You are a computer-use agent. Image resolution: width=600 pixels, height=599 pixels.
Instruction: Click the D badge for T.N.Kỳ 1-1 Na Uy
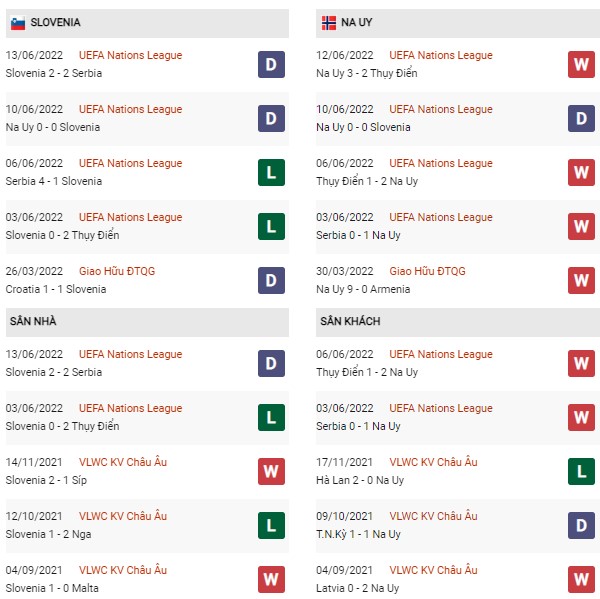point(581,525)
